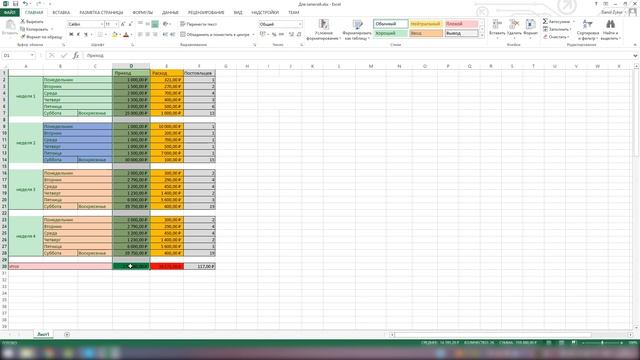Switch to the ДАННЫЕ tab

click(170, 12)
